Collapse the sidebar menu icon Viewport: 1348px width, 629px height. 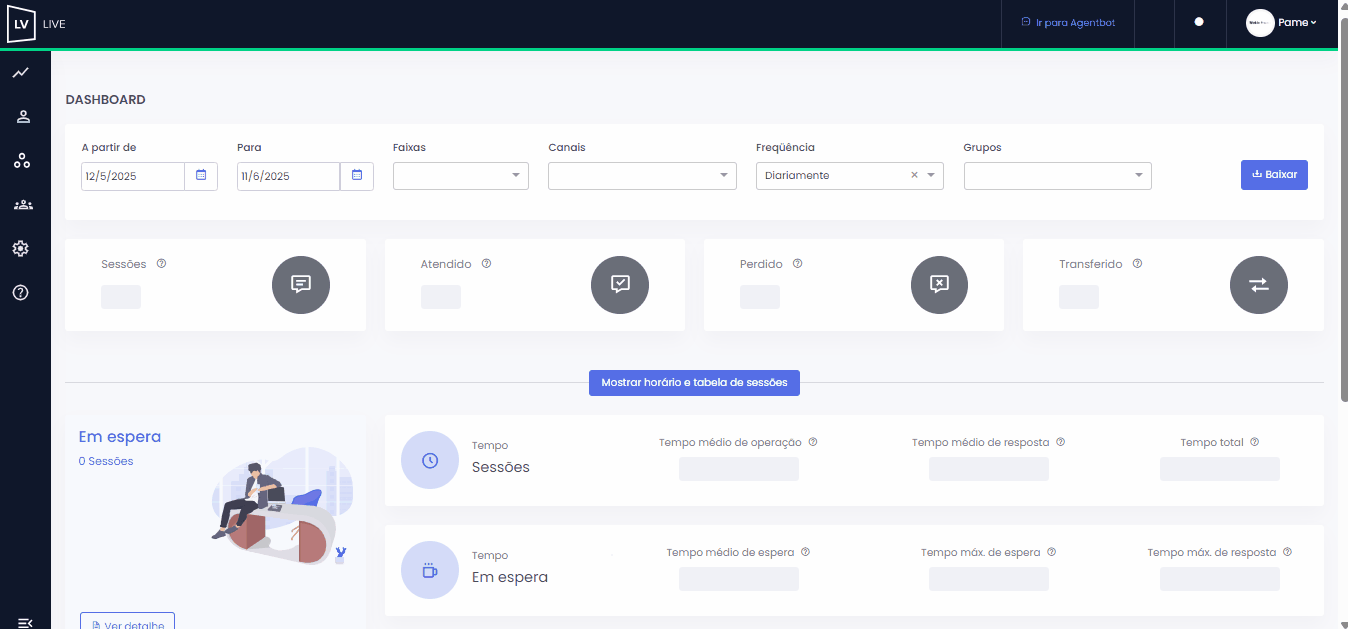(x=24, y=622)
